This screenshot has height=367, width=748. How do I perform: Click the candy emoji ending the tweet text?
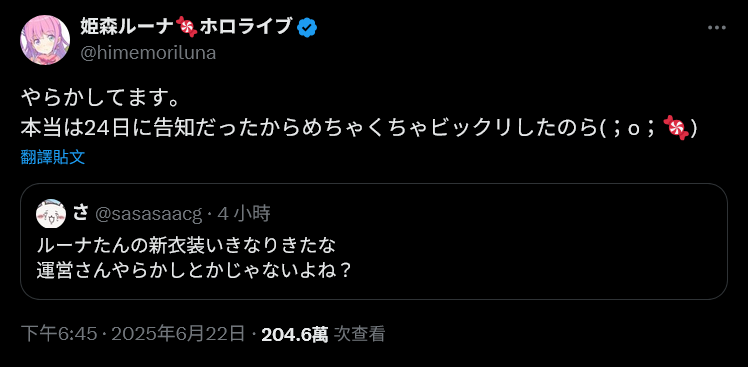[x=676, y=128]
